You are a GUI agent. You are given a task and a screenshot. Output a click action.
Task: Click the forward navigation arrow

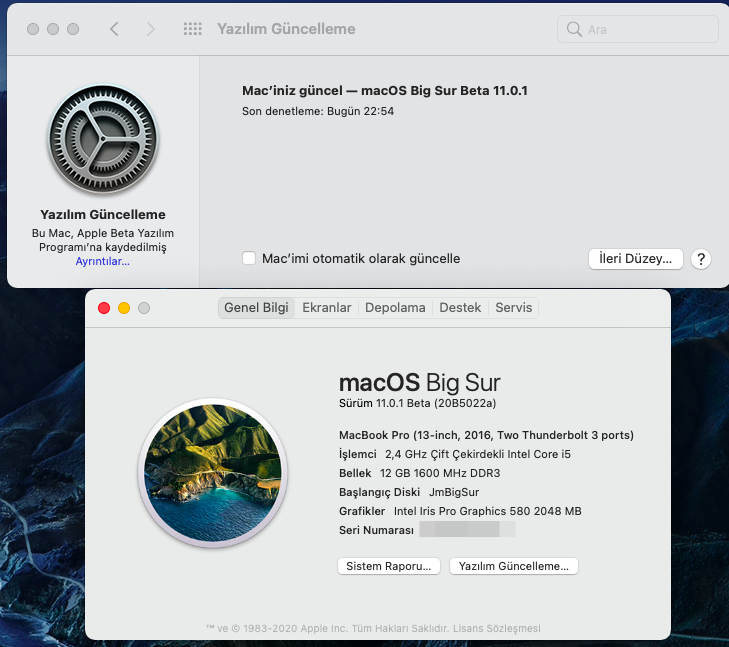pos(151,29)
